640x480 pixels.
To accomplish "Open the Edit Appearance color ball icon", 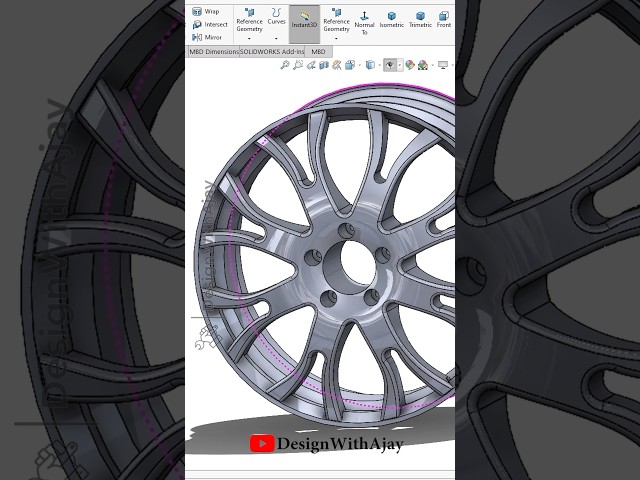I will (x=410, y=65).
